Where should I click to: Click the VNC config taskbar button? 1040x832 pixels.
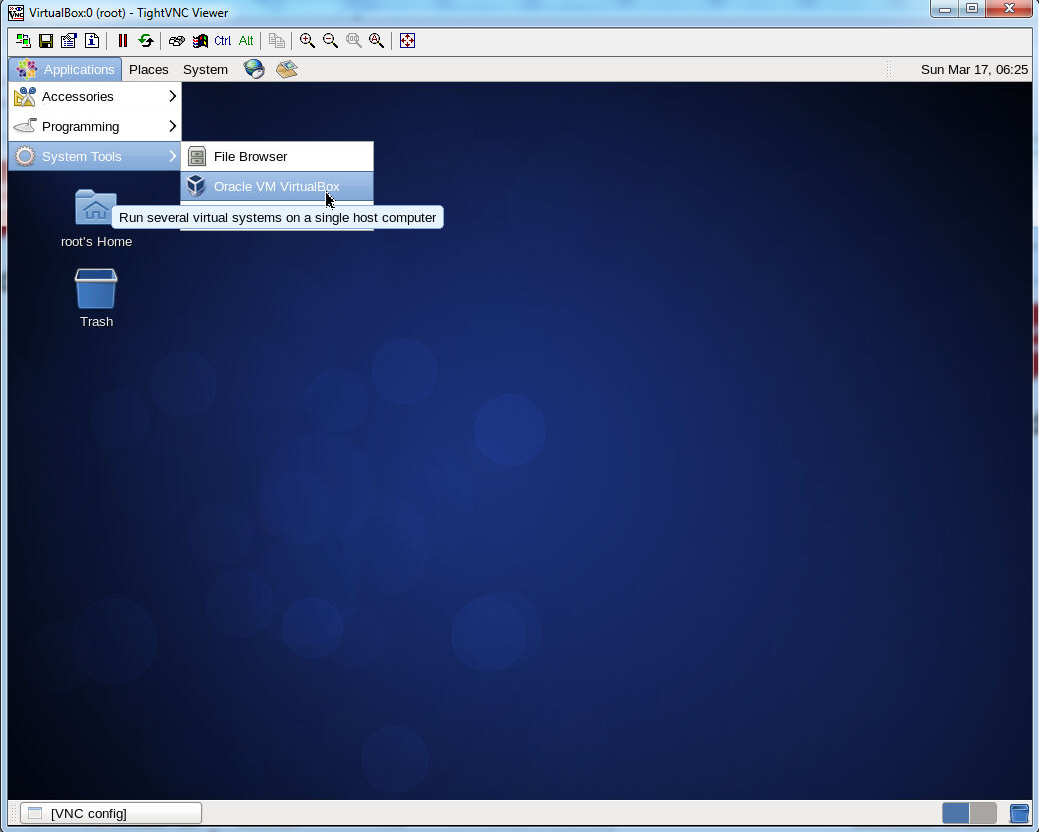108,812
